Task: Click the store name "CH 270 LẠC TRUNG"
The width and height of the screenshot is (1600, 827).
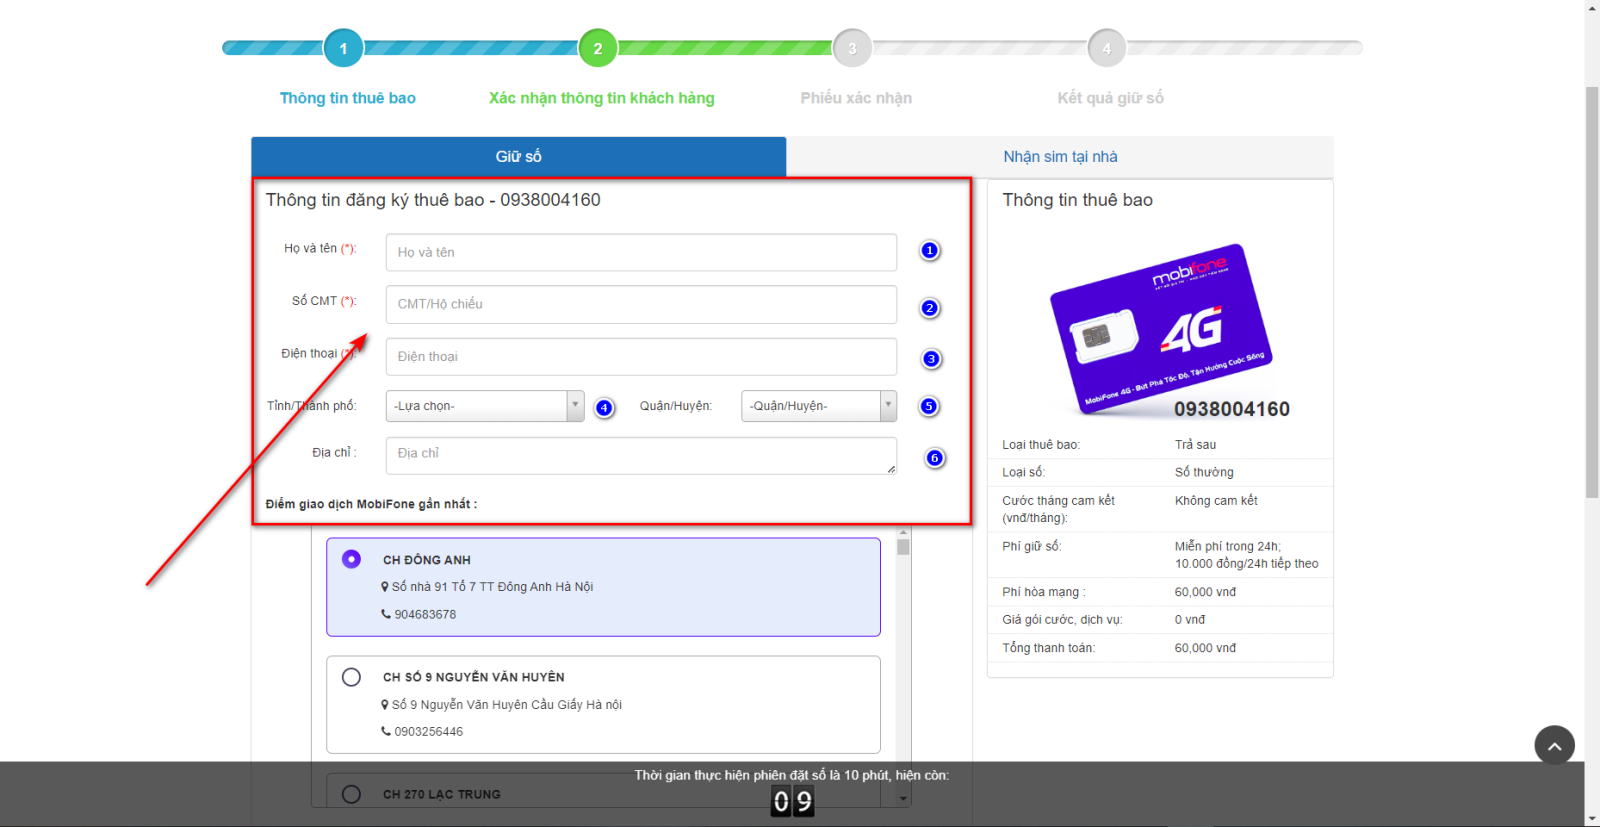Action: tap(442, 795)
